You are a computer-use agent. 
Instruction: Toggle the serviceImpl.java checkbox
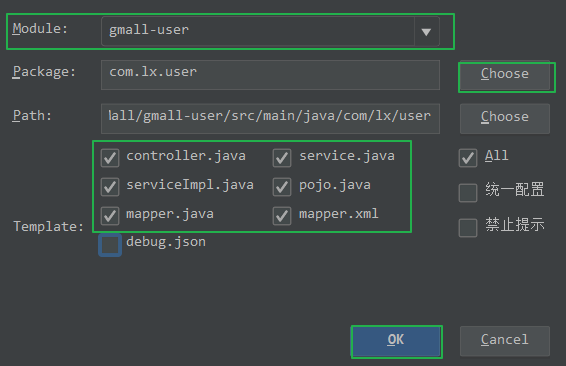click(110, 187)
